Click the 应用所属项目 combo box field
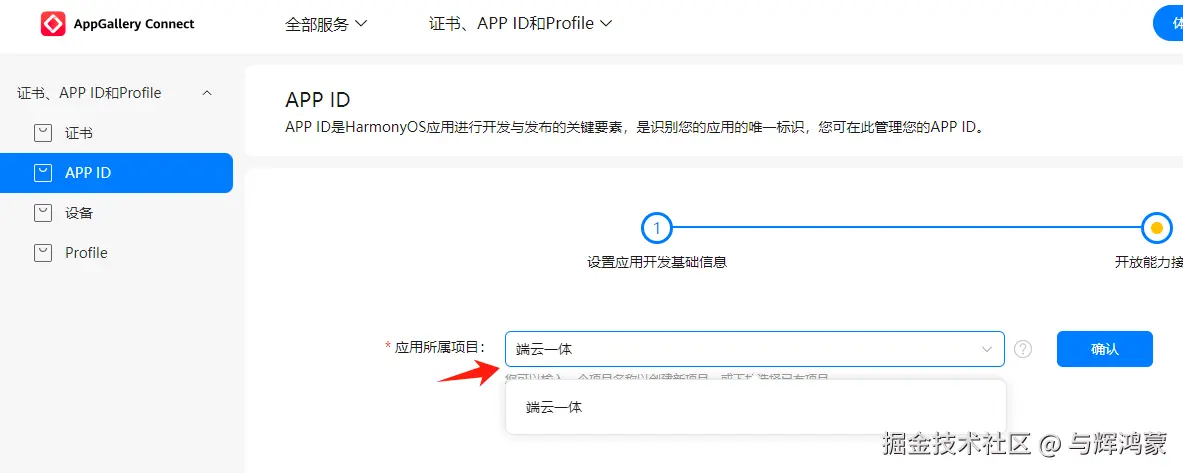Image resolution: width=1183 pixels, height=473 pixels. 754,349
